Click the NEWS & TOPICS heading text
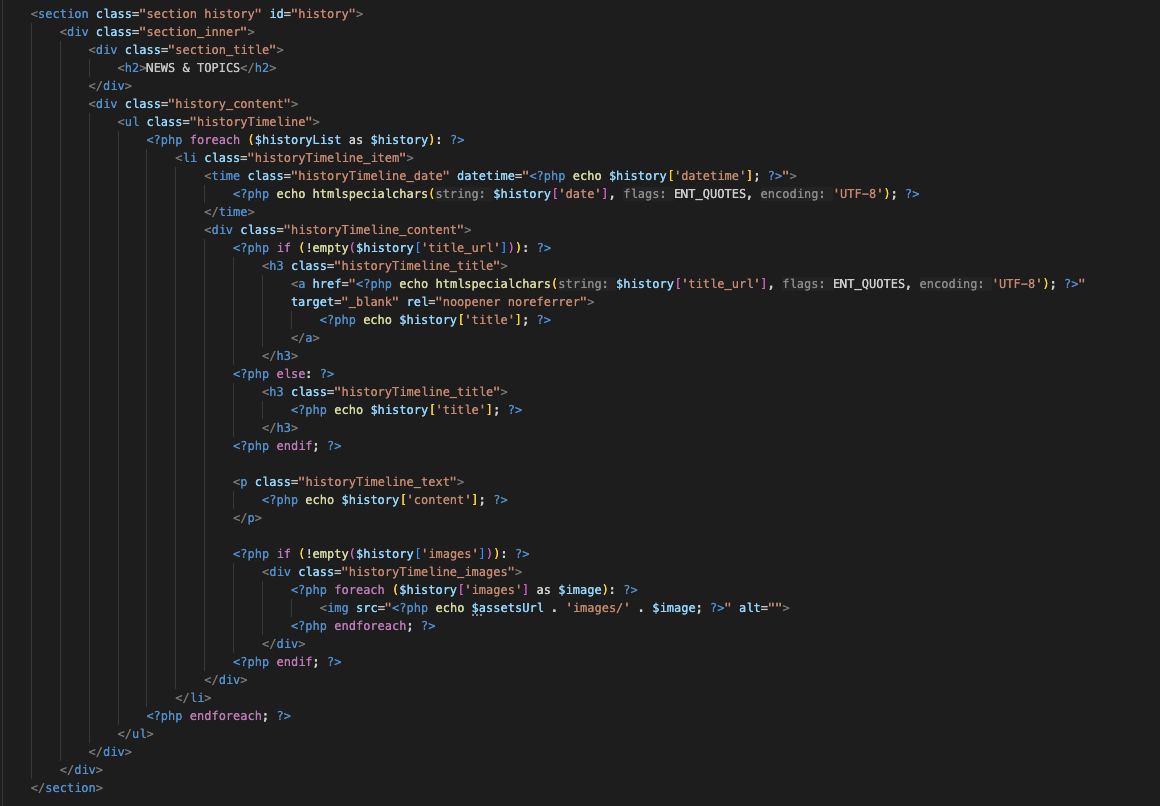 (x=192, y=68)
